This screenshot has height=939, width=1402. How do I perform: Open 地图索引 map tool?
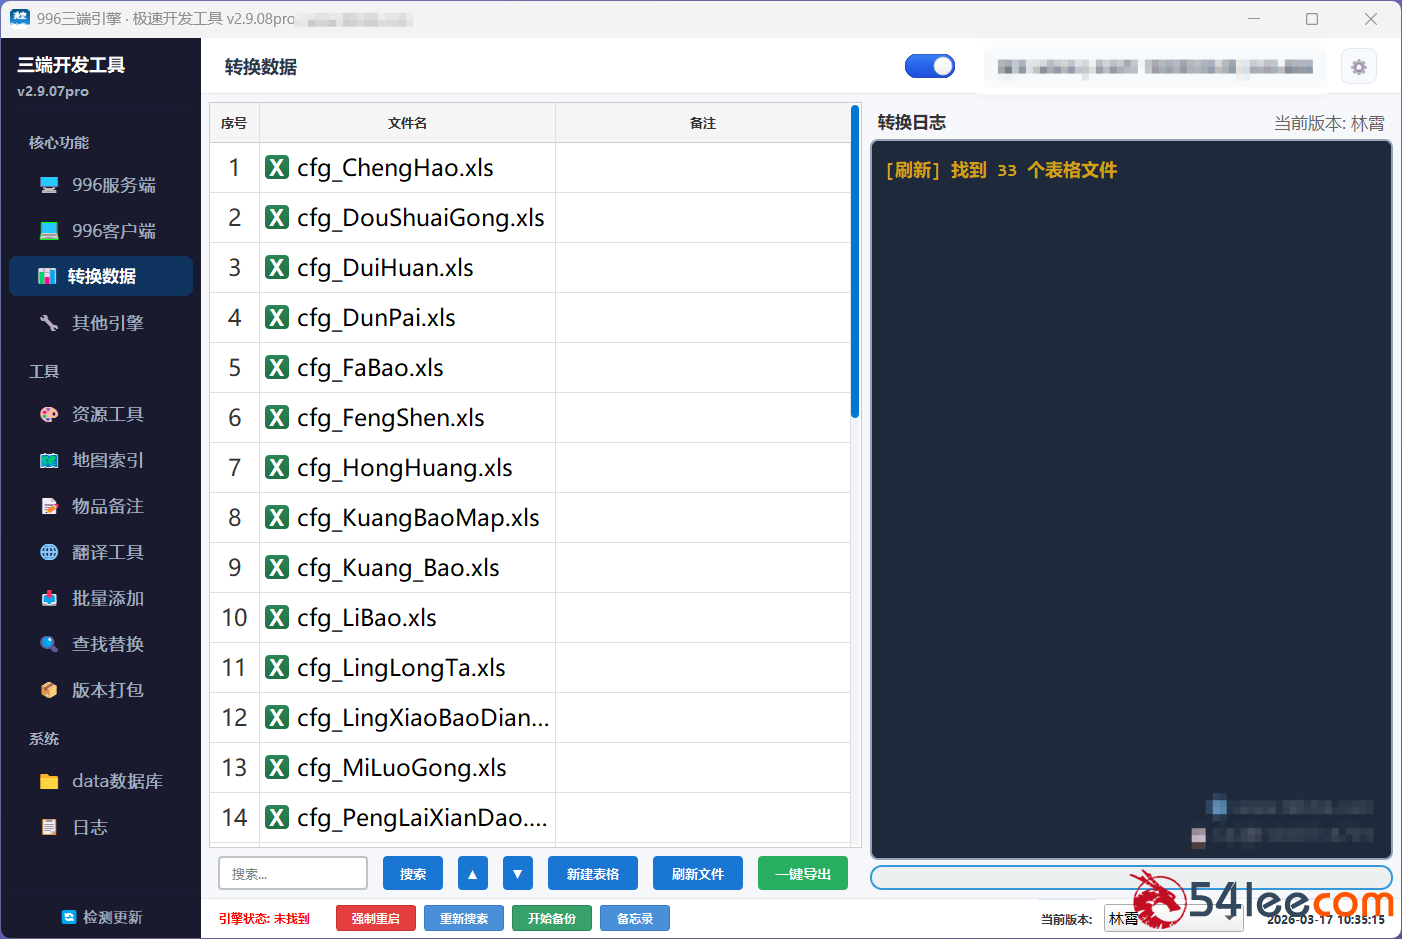[x=100, y=460]
